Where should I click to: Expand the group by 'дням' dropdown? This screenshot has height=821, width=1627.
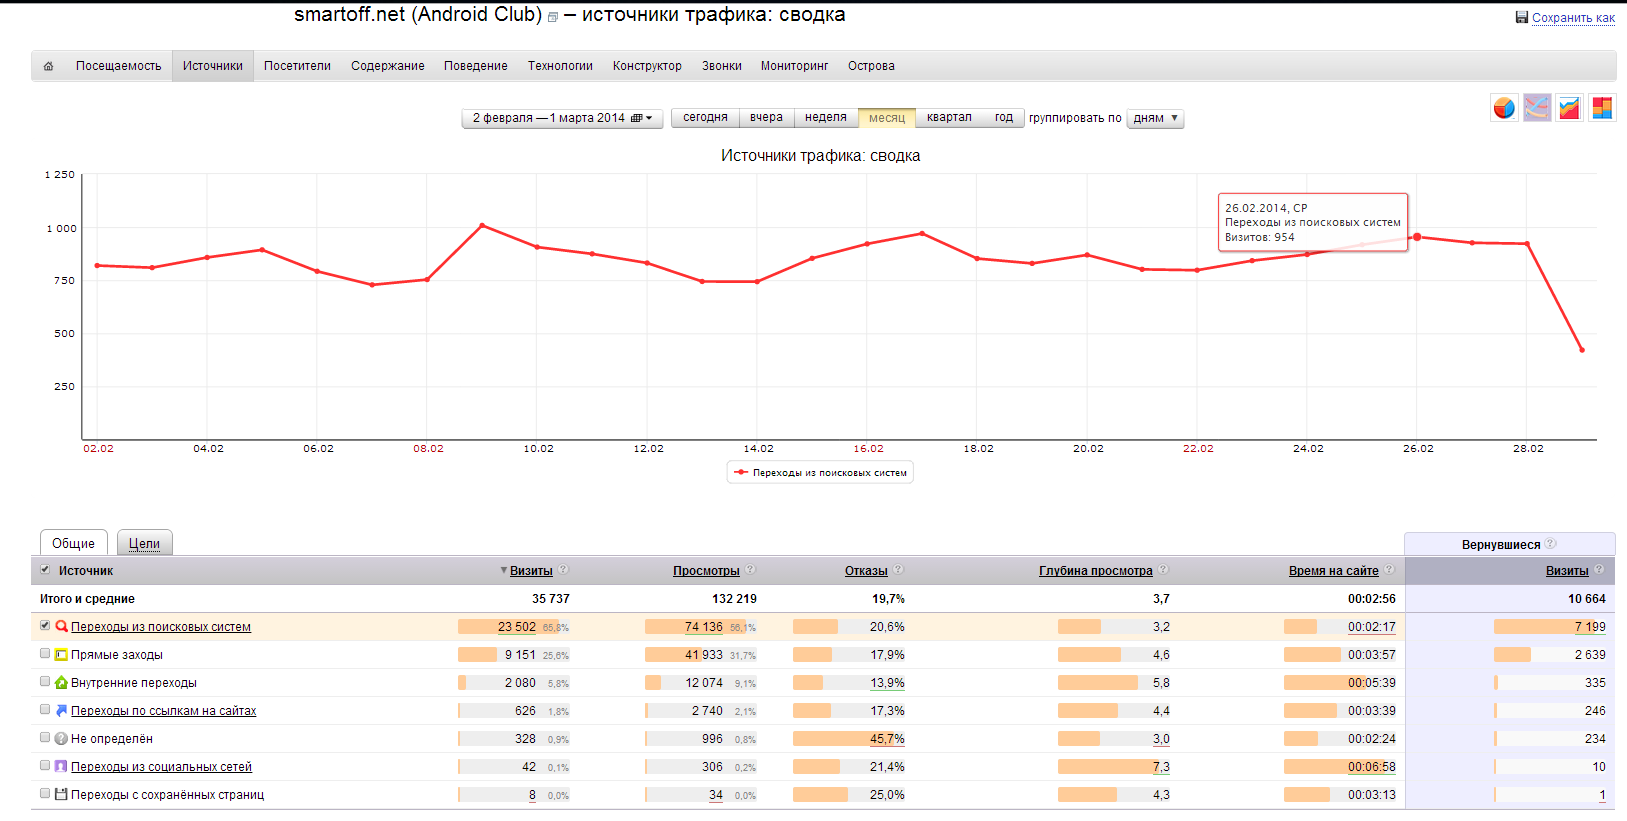click(1155, 118)
